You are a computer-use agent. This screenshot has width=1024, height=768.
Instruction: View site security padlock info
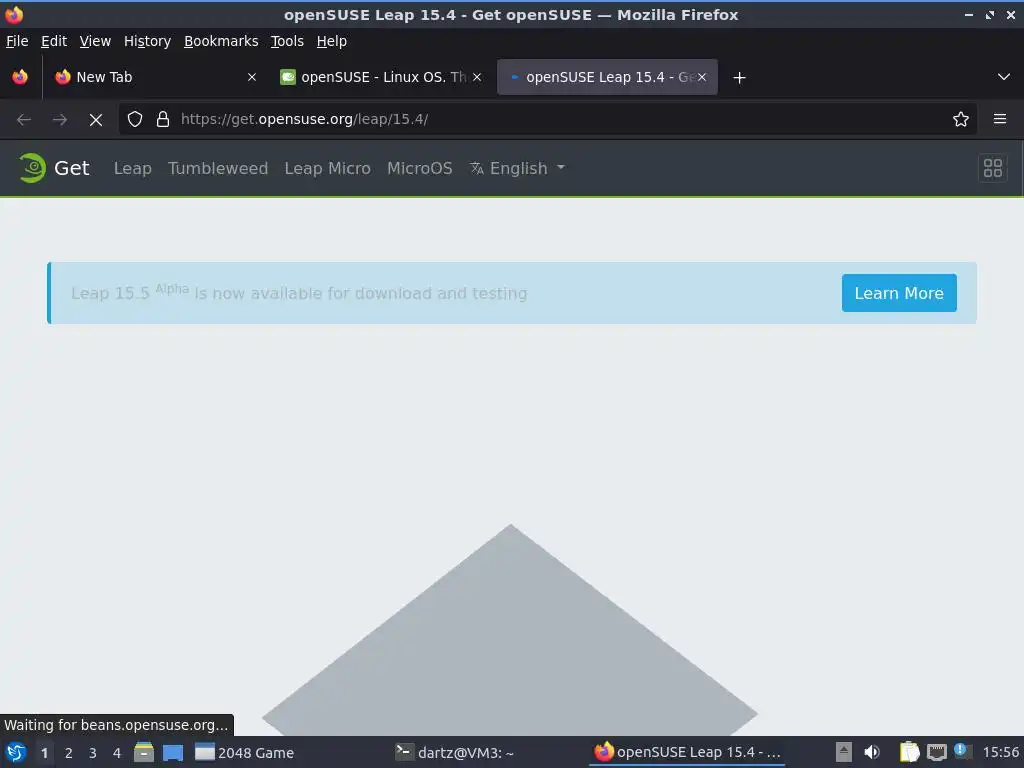click(163, 119)
